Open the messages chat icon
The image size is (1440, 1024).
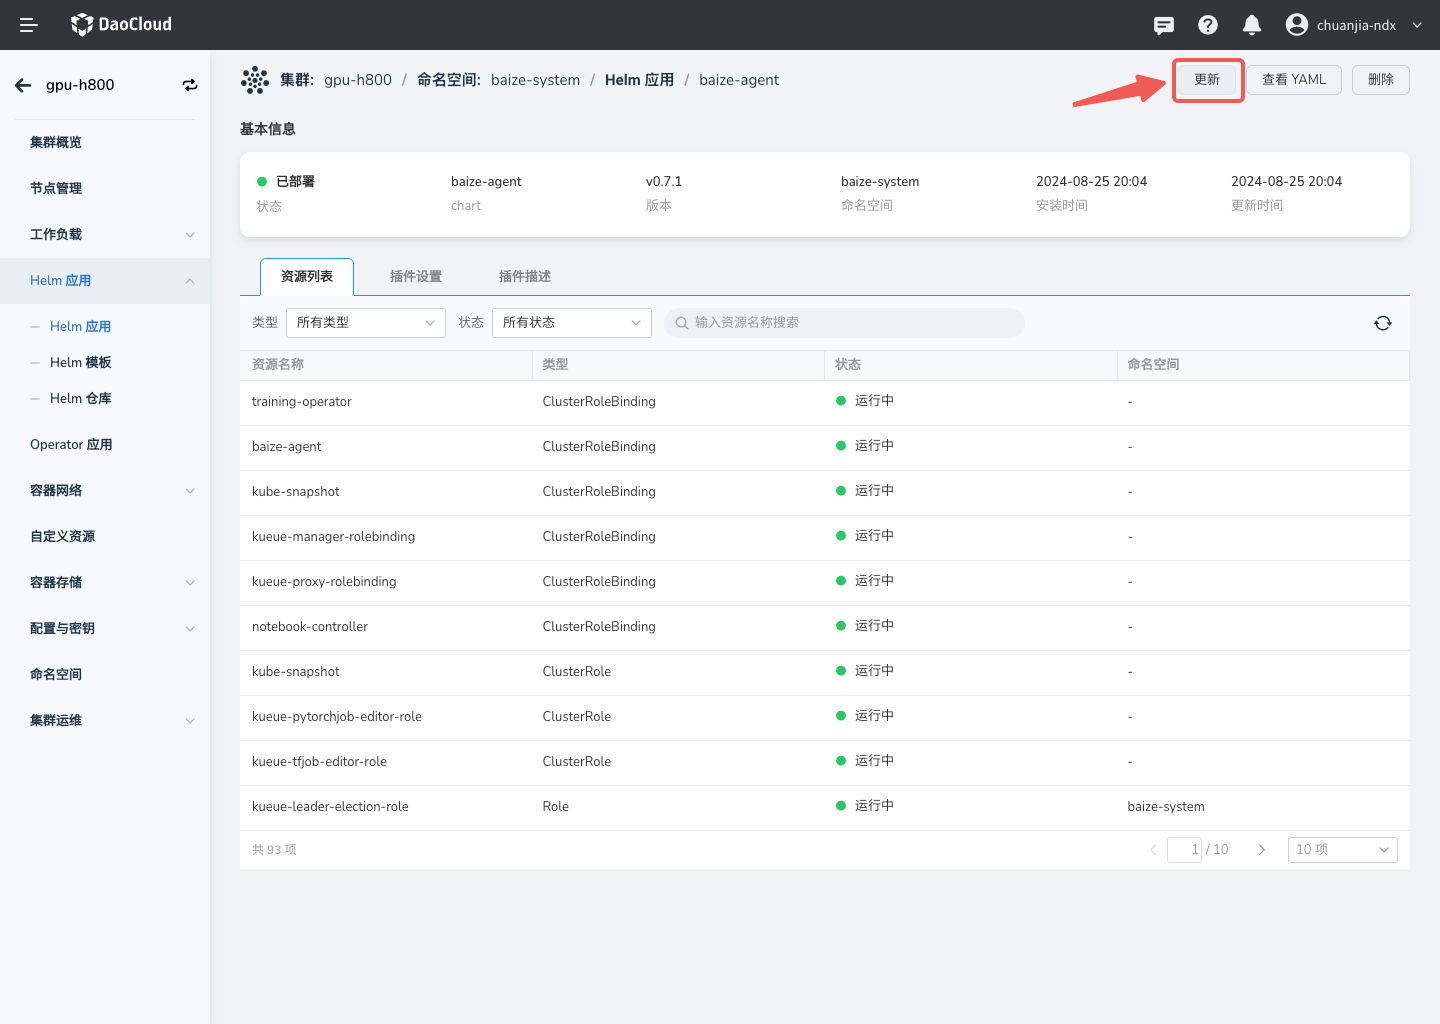[x=1164, y=25]
